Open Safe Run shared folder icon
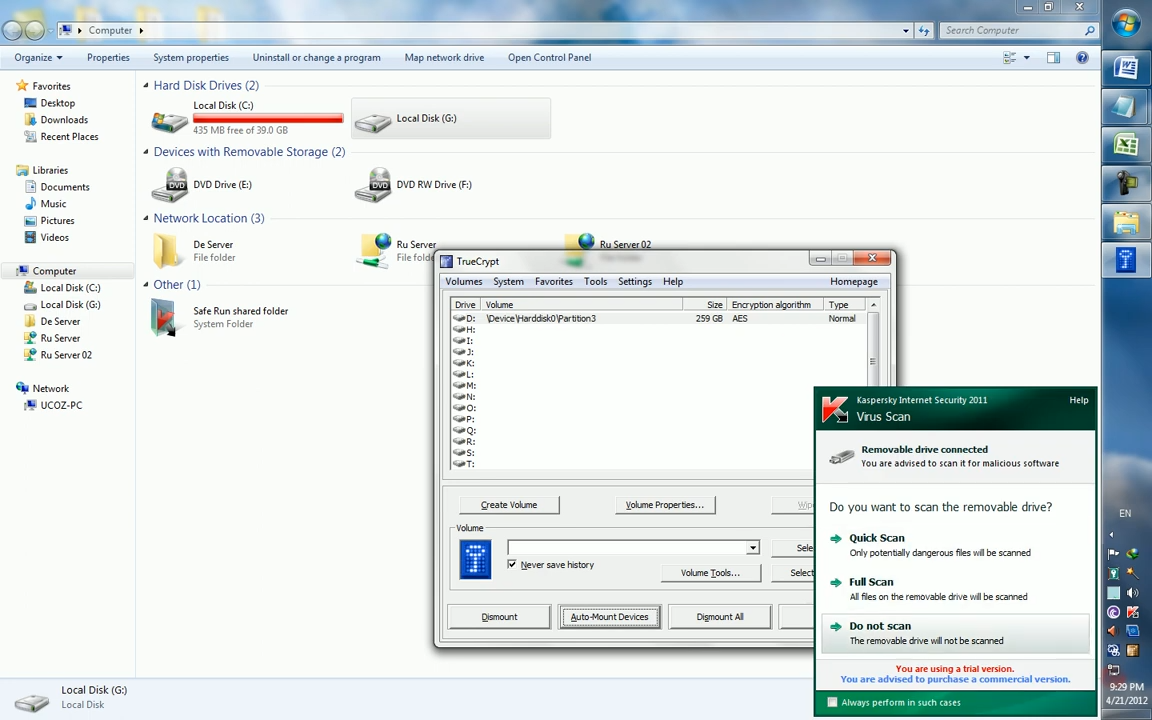Viewport: 1152px width, 720px height. pyautogui.click(x=165, y=317)
